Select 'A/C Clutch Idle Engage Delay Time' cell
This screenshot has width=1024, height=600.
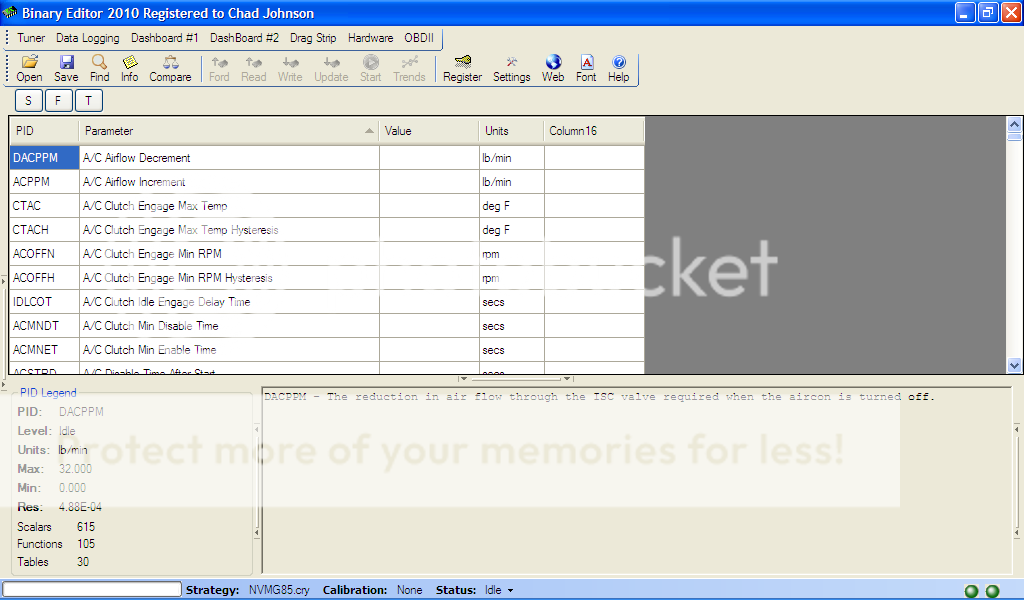click(229, 302)
